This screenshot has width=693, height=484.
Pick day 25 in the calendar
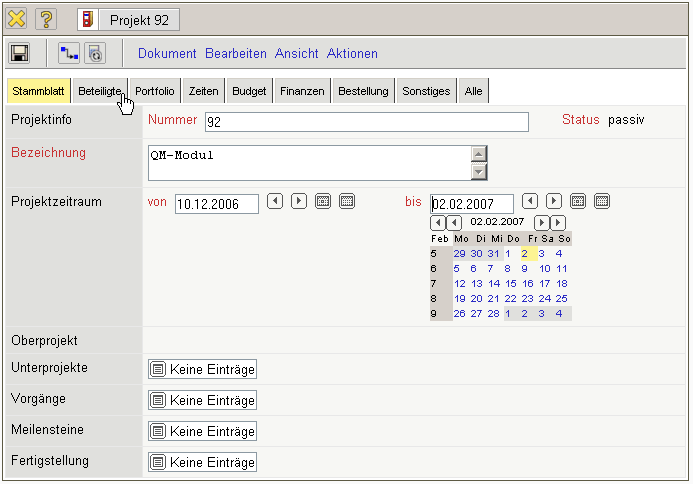[562, 299]
